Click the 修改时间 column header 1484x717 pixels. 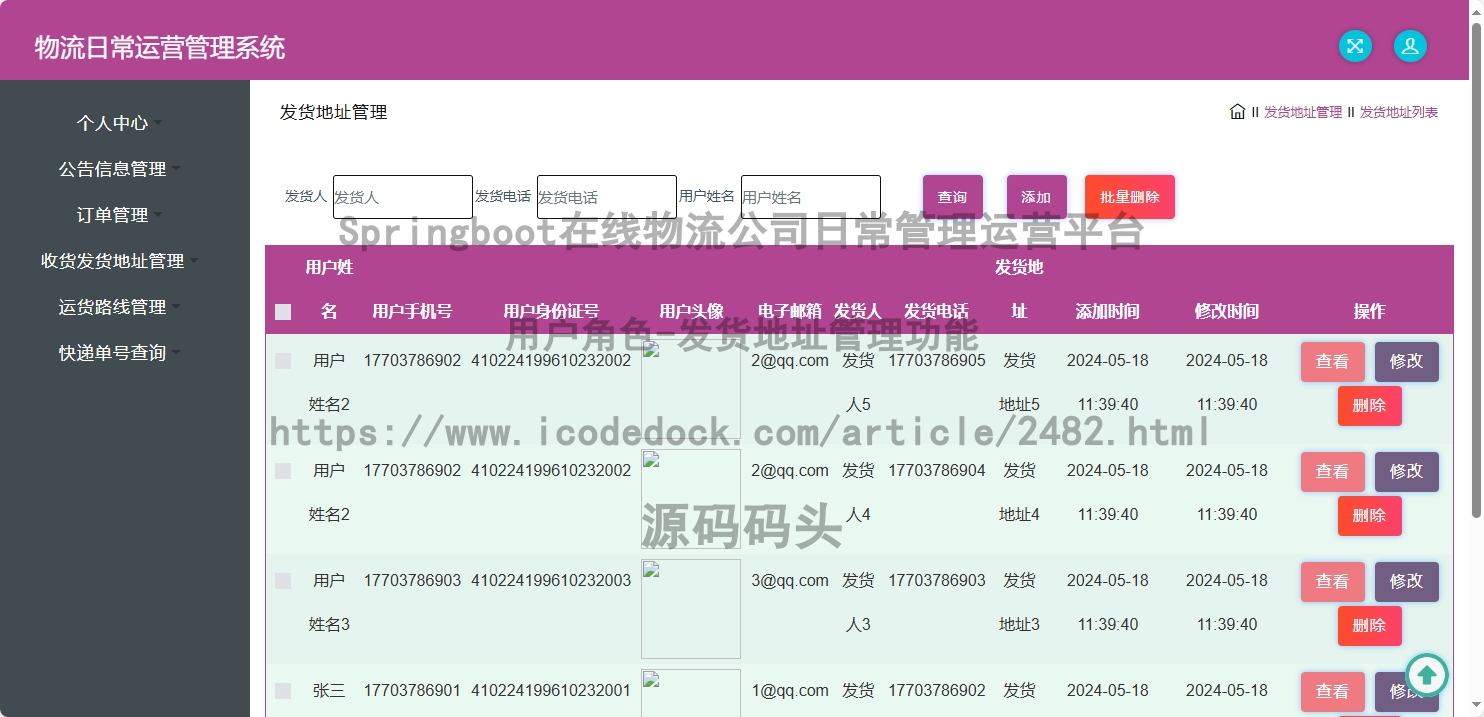tap(1227, 311)
